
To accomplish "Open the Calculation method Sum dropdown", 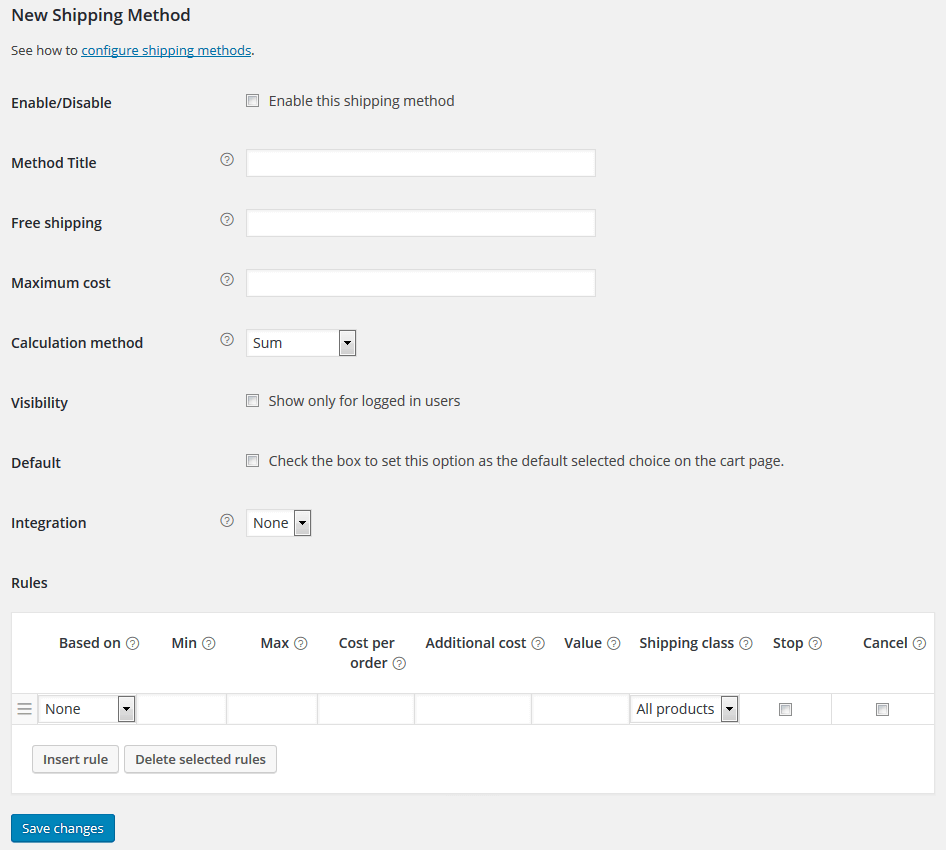I will click(x=301, y=343).
